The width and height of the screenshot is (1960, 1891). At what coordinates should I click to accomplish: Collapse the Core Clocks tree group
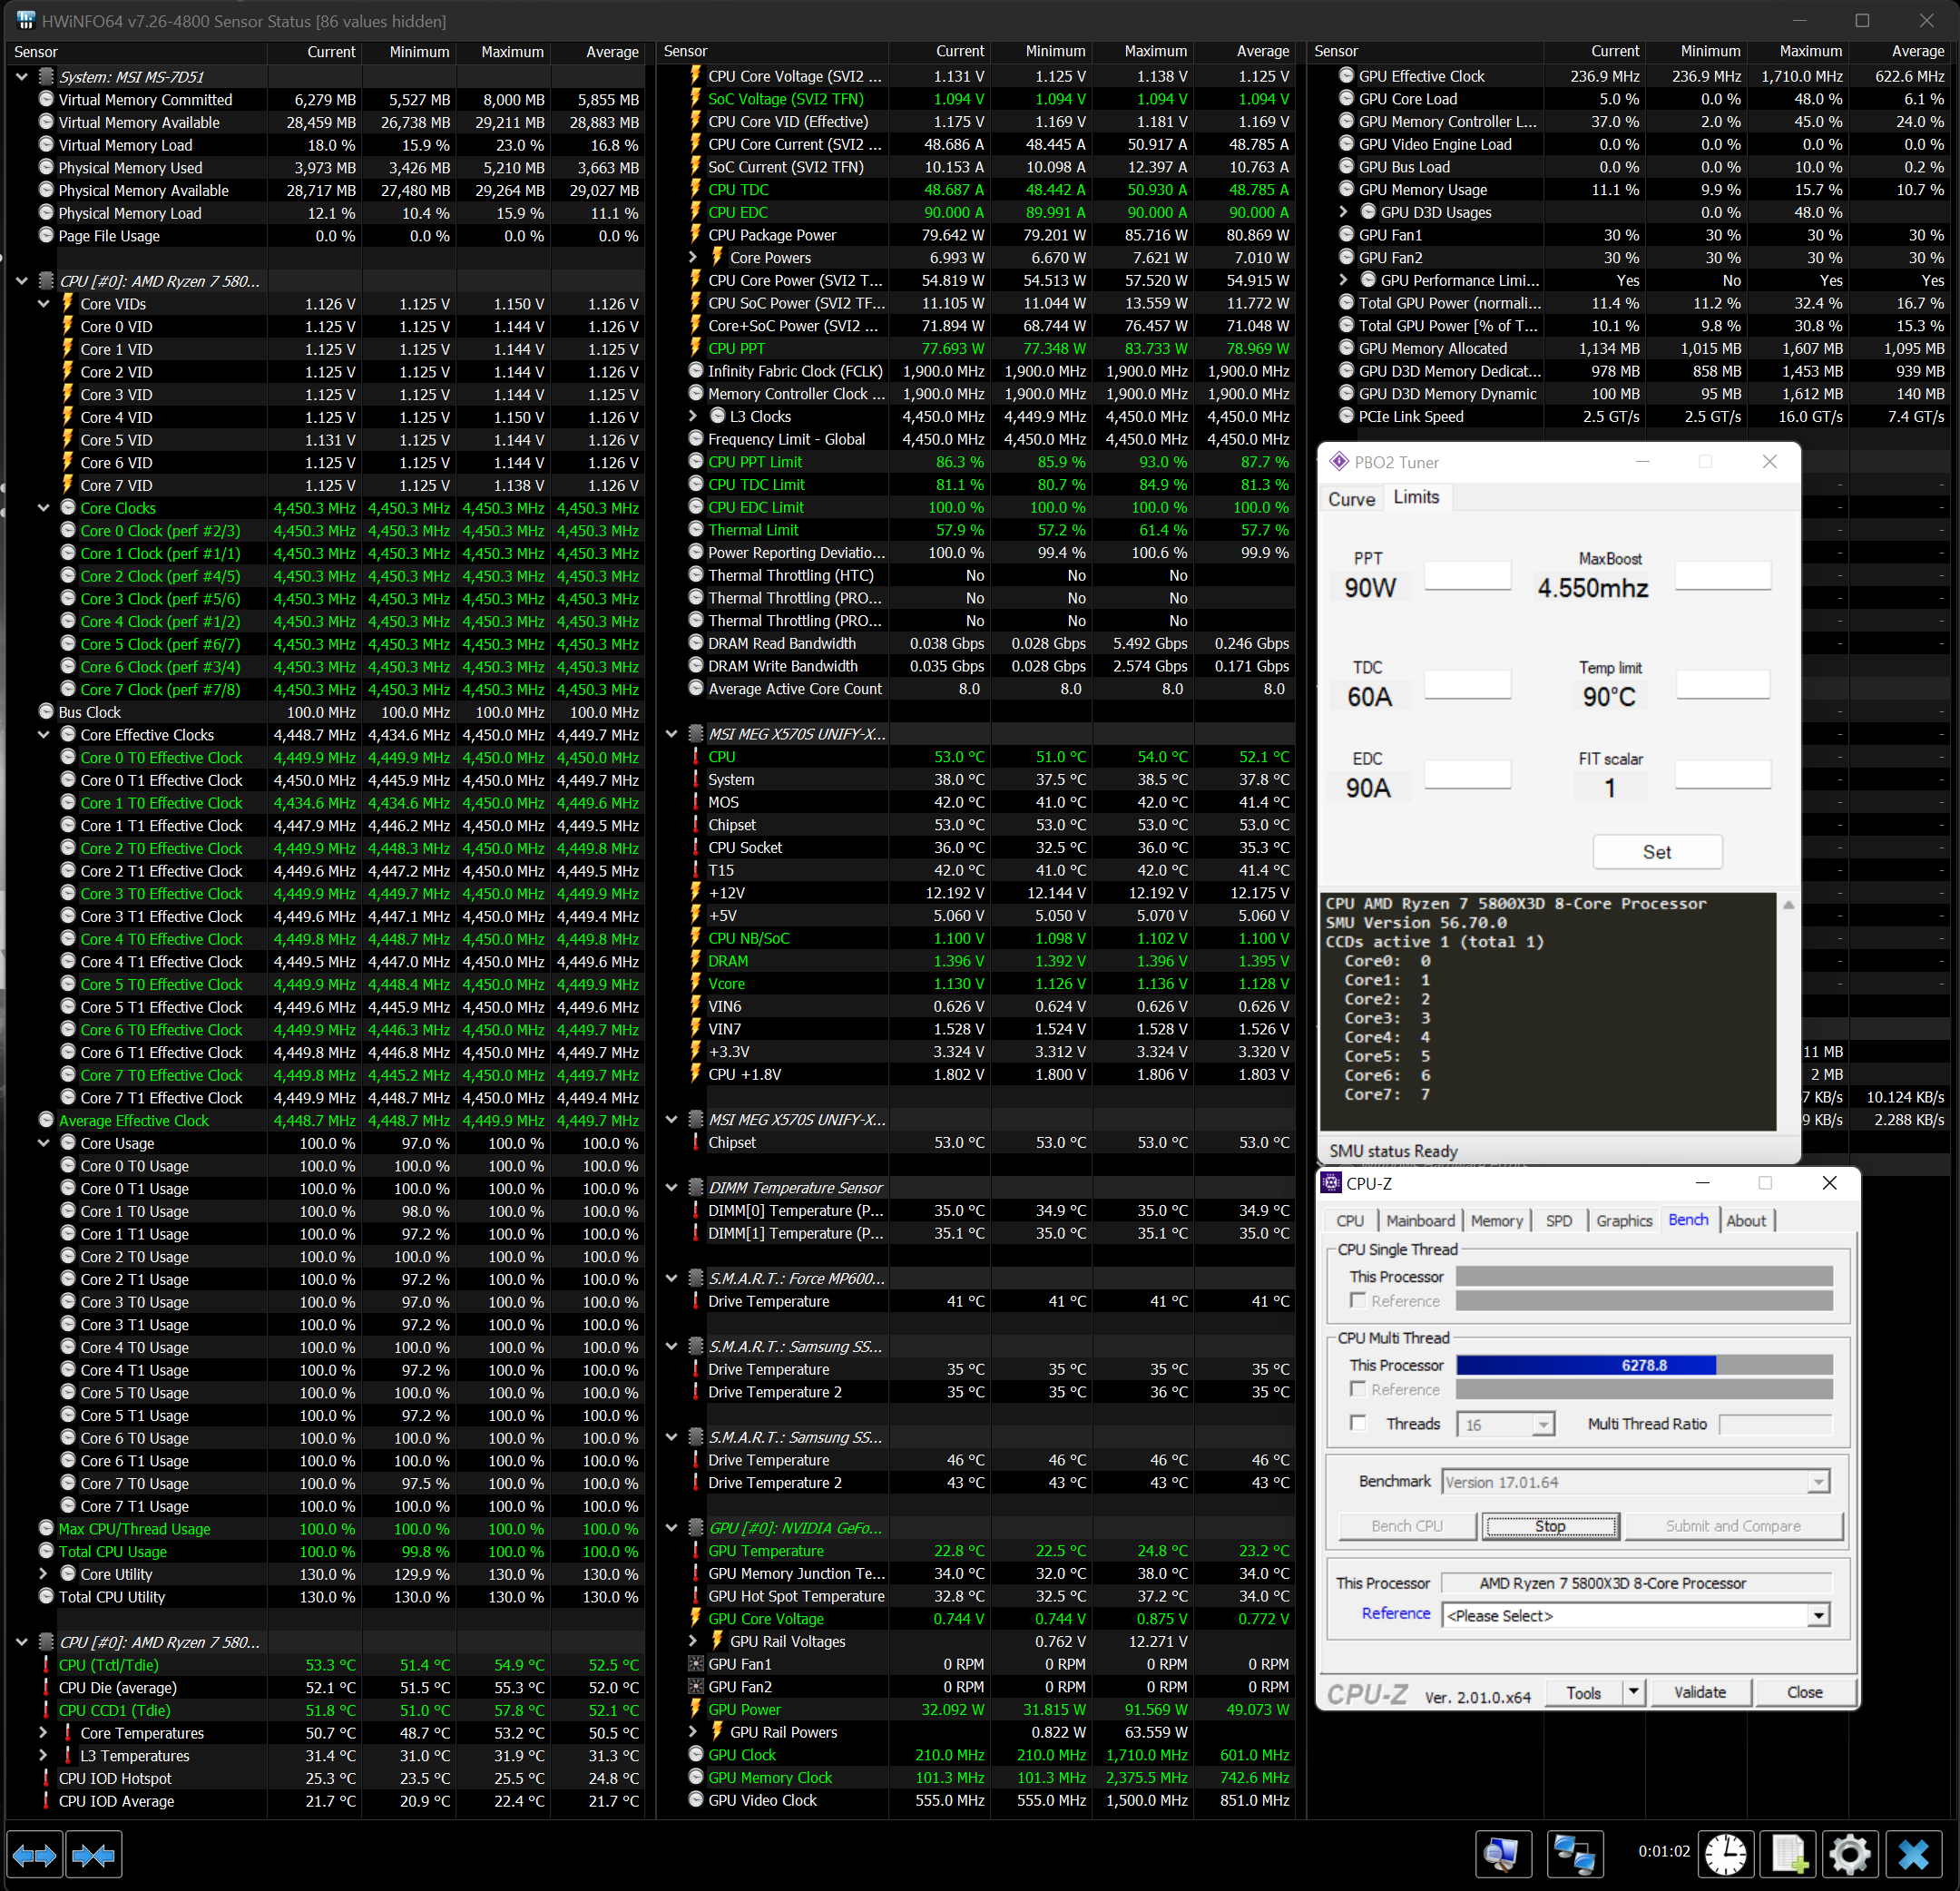point(44,508)
